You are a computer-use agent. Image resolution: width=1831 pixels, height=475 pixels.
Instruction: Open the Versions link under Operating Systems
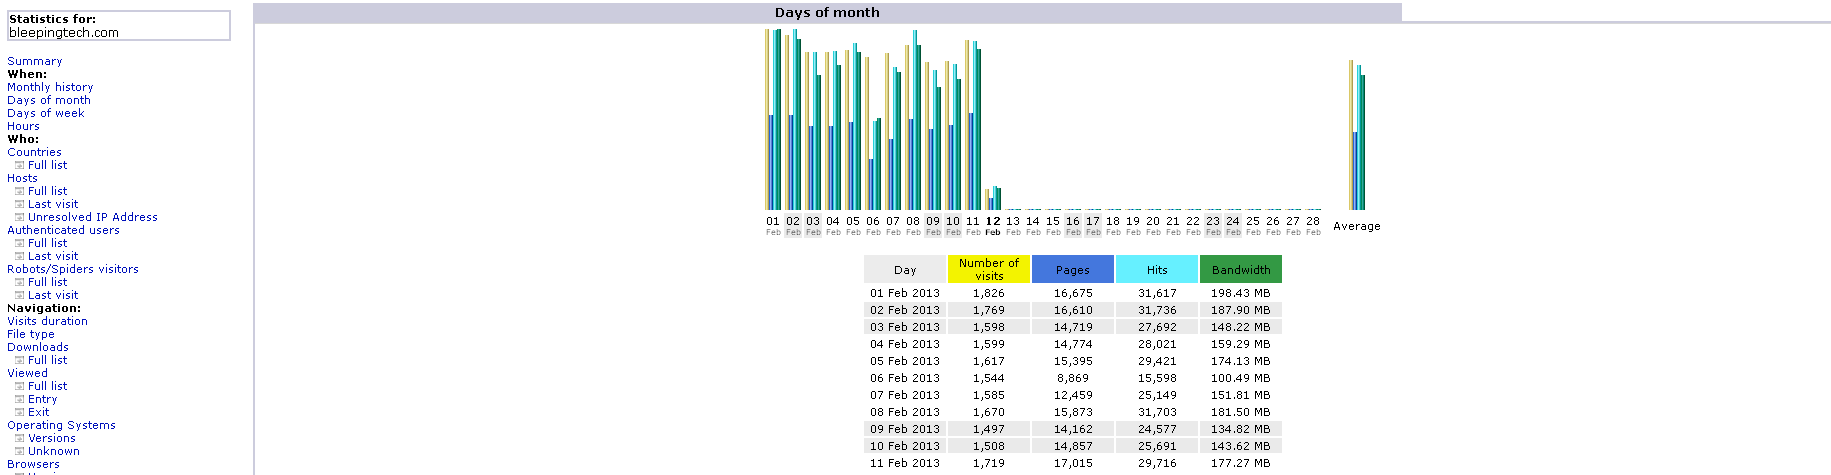[51, 438]
